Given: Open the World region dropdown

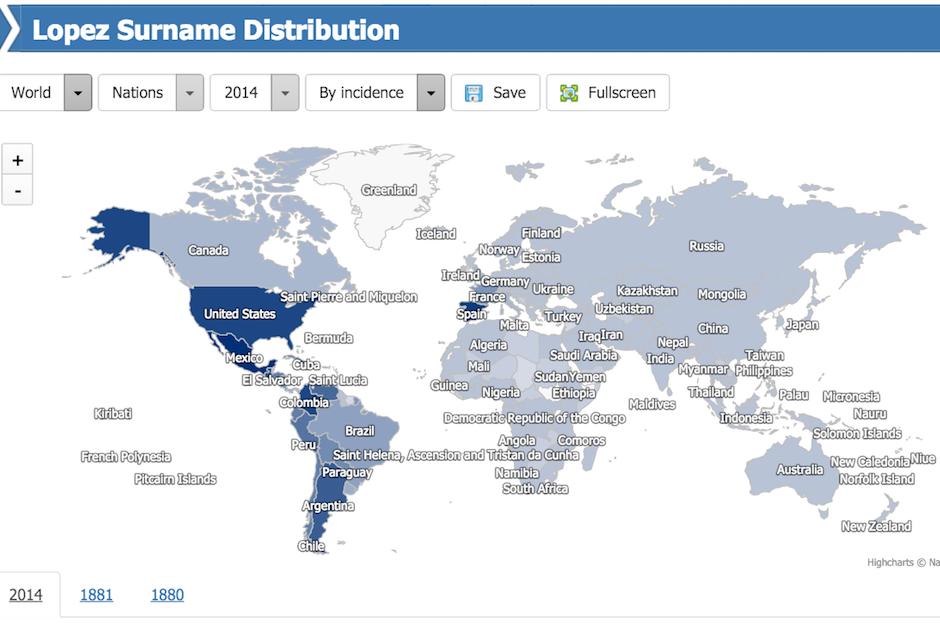Looking at the screenshot, I should [x=77, y=92].
